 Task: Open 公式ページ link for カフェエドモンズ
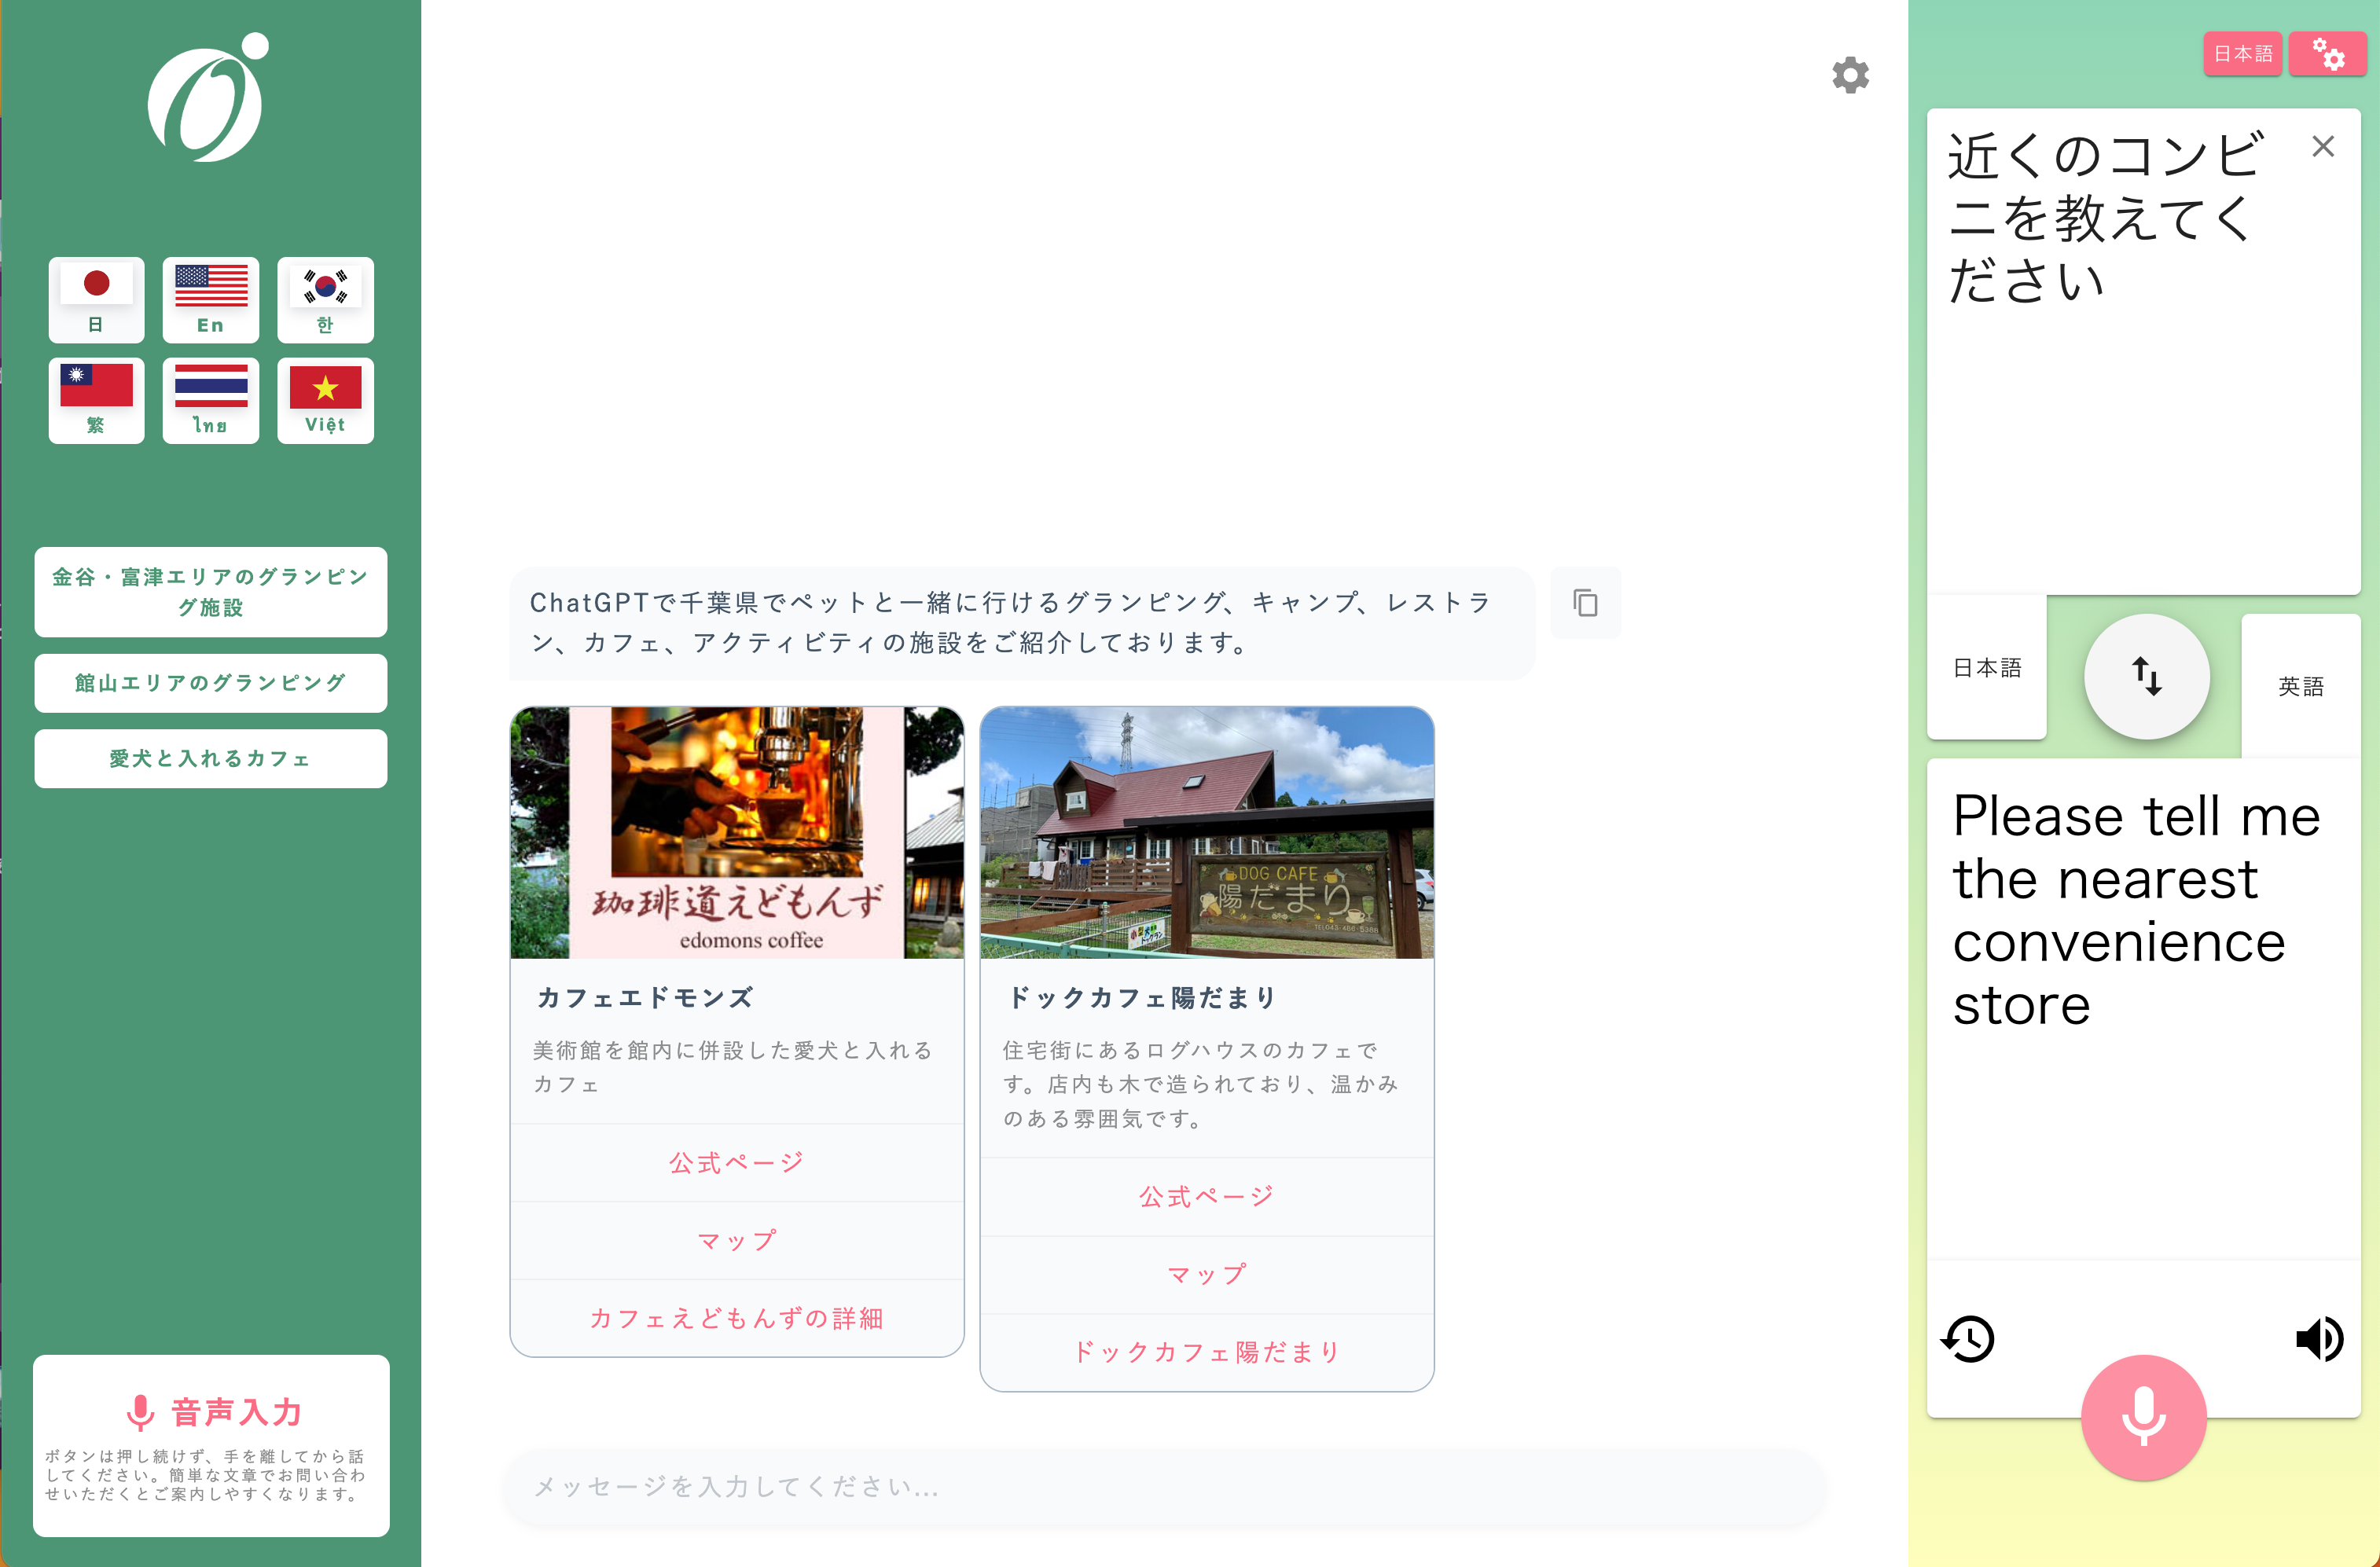pos(737,1162)
